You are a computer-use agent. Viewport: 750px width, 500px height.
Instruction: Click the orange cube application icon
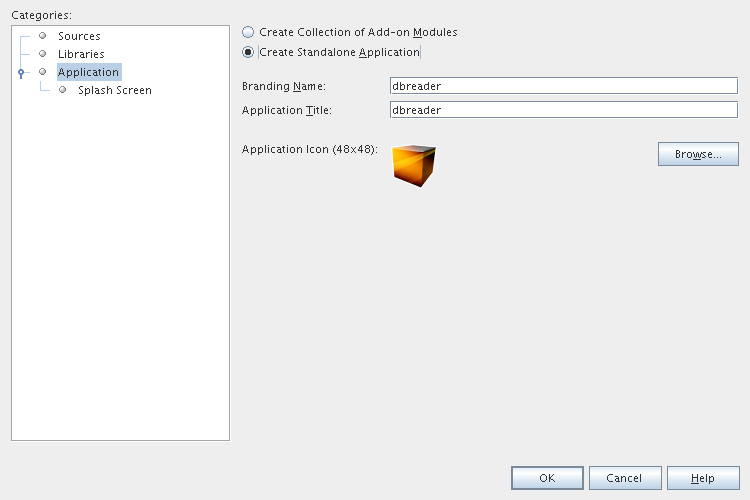click(x=414, y=164)
